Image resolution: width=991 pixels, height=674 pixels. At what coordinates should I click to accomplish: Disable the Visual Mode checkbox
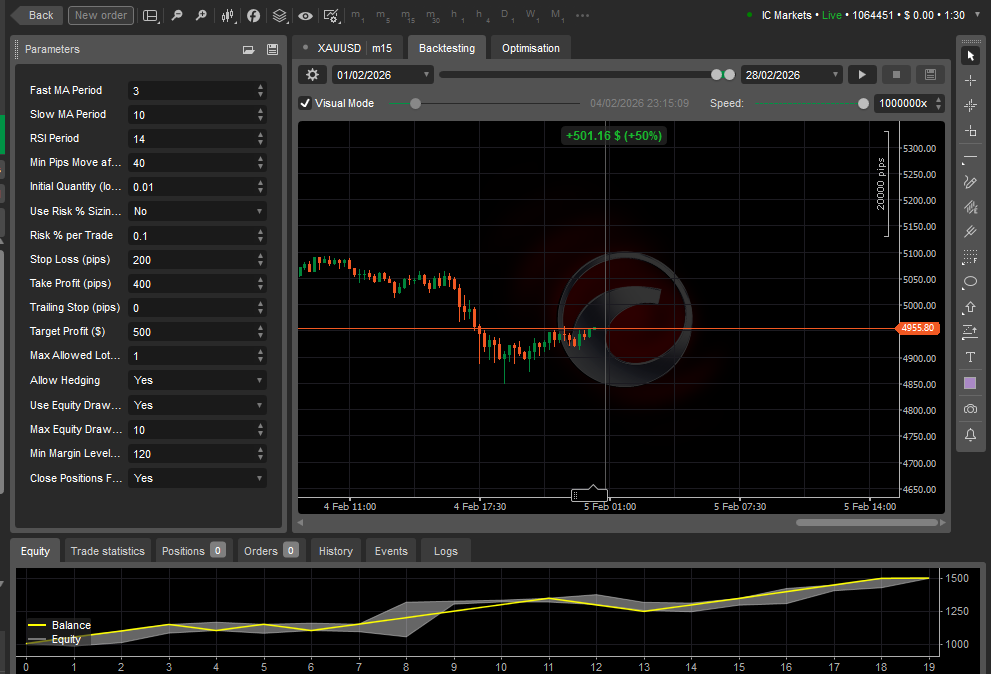305,103
